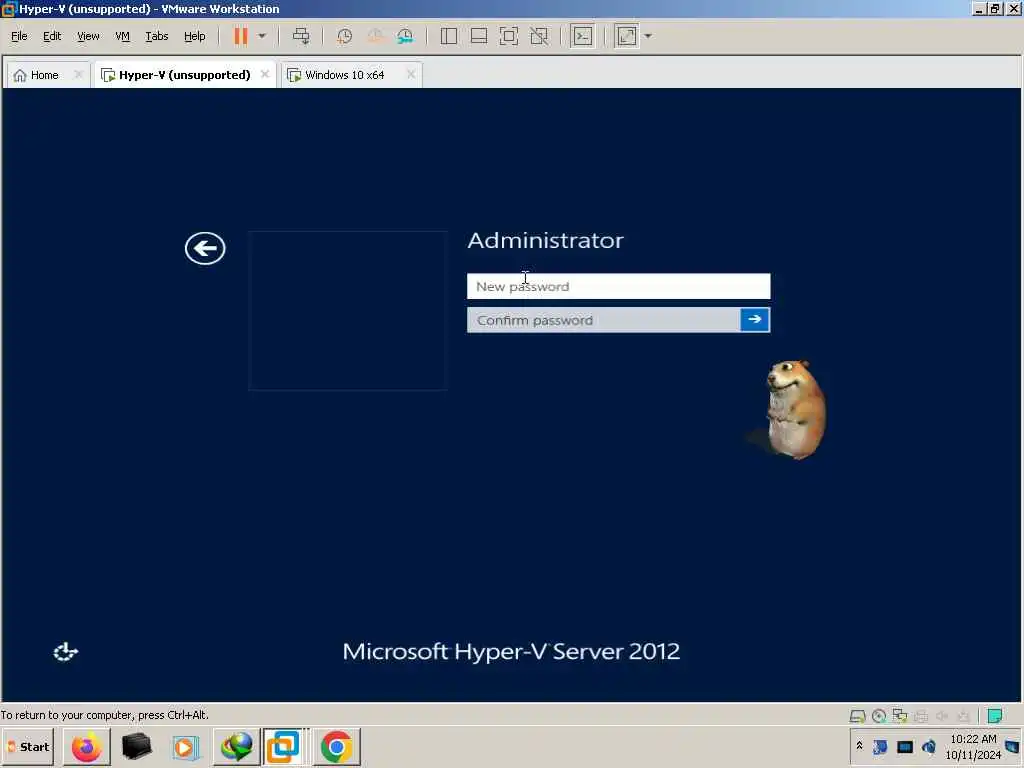The image size is (1024, 768).
Task: Close the Hyper-V (unsupported) tab
Action: coord(264,74)
